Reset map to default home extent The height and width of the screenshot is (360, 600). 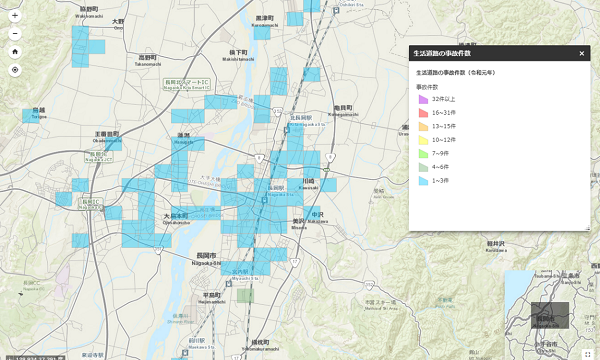15,52
